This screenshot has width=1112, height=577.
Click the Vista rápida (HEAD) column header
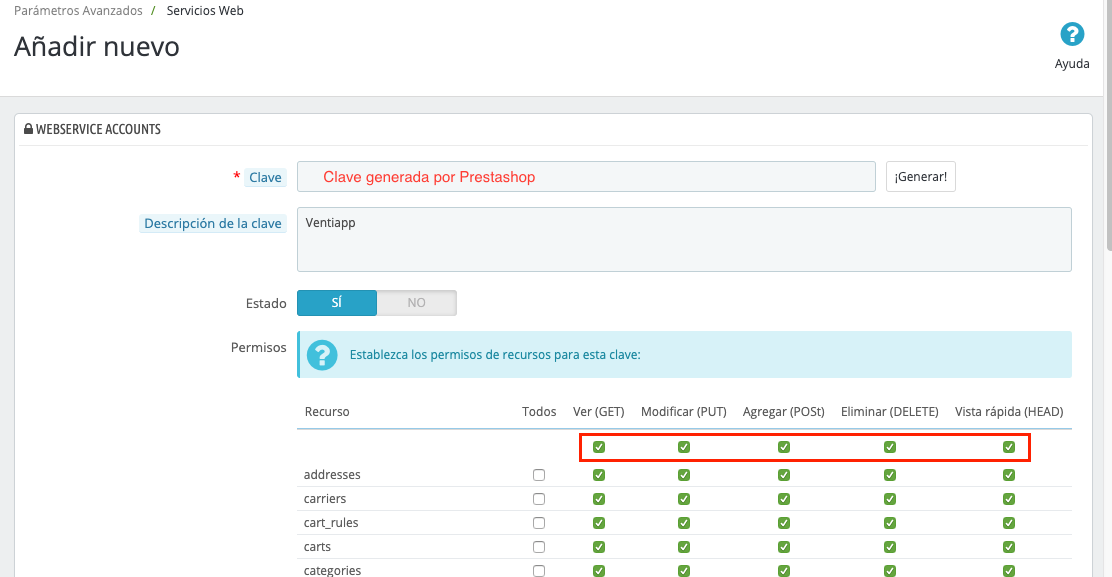[1008, 412]
